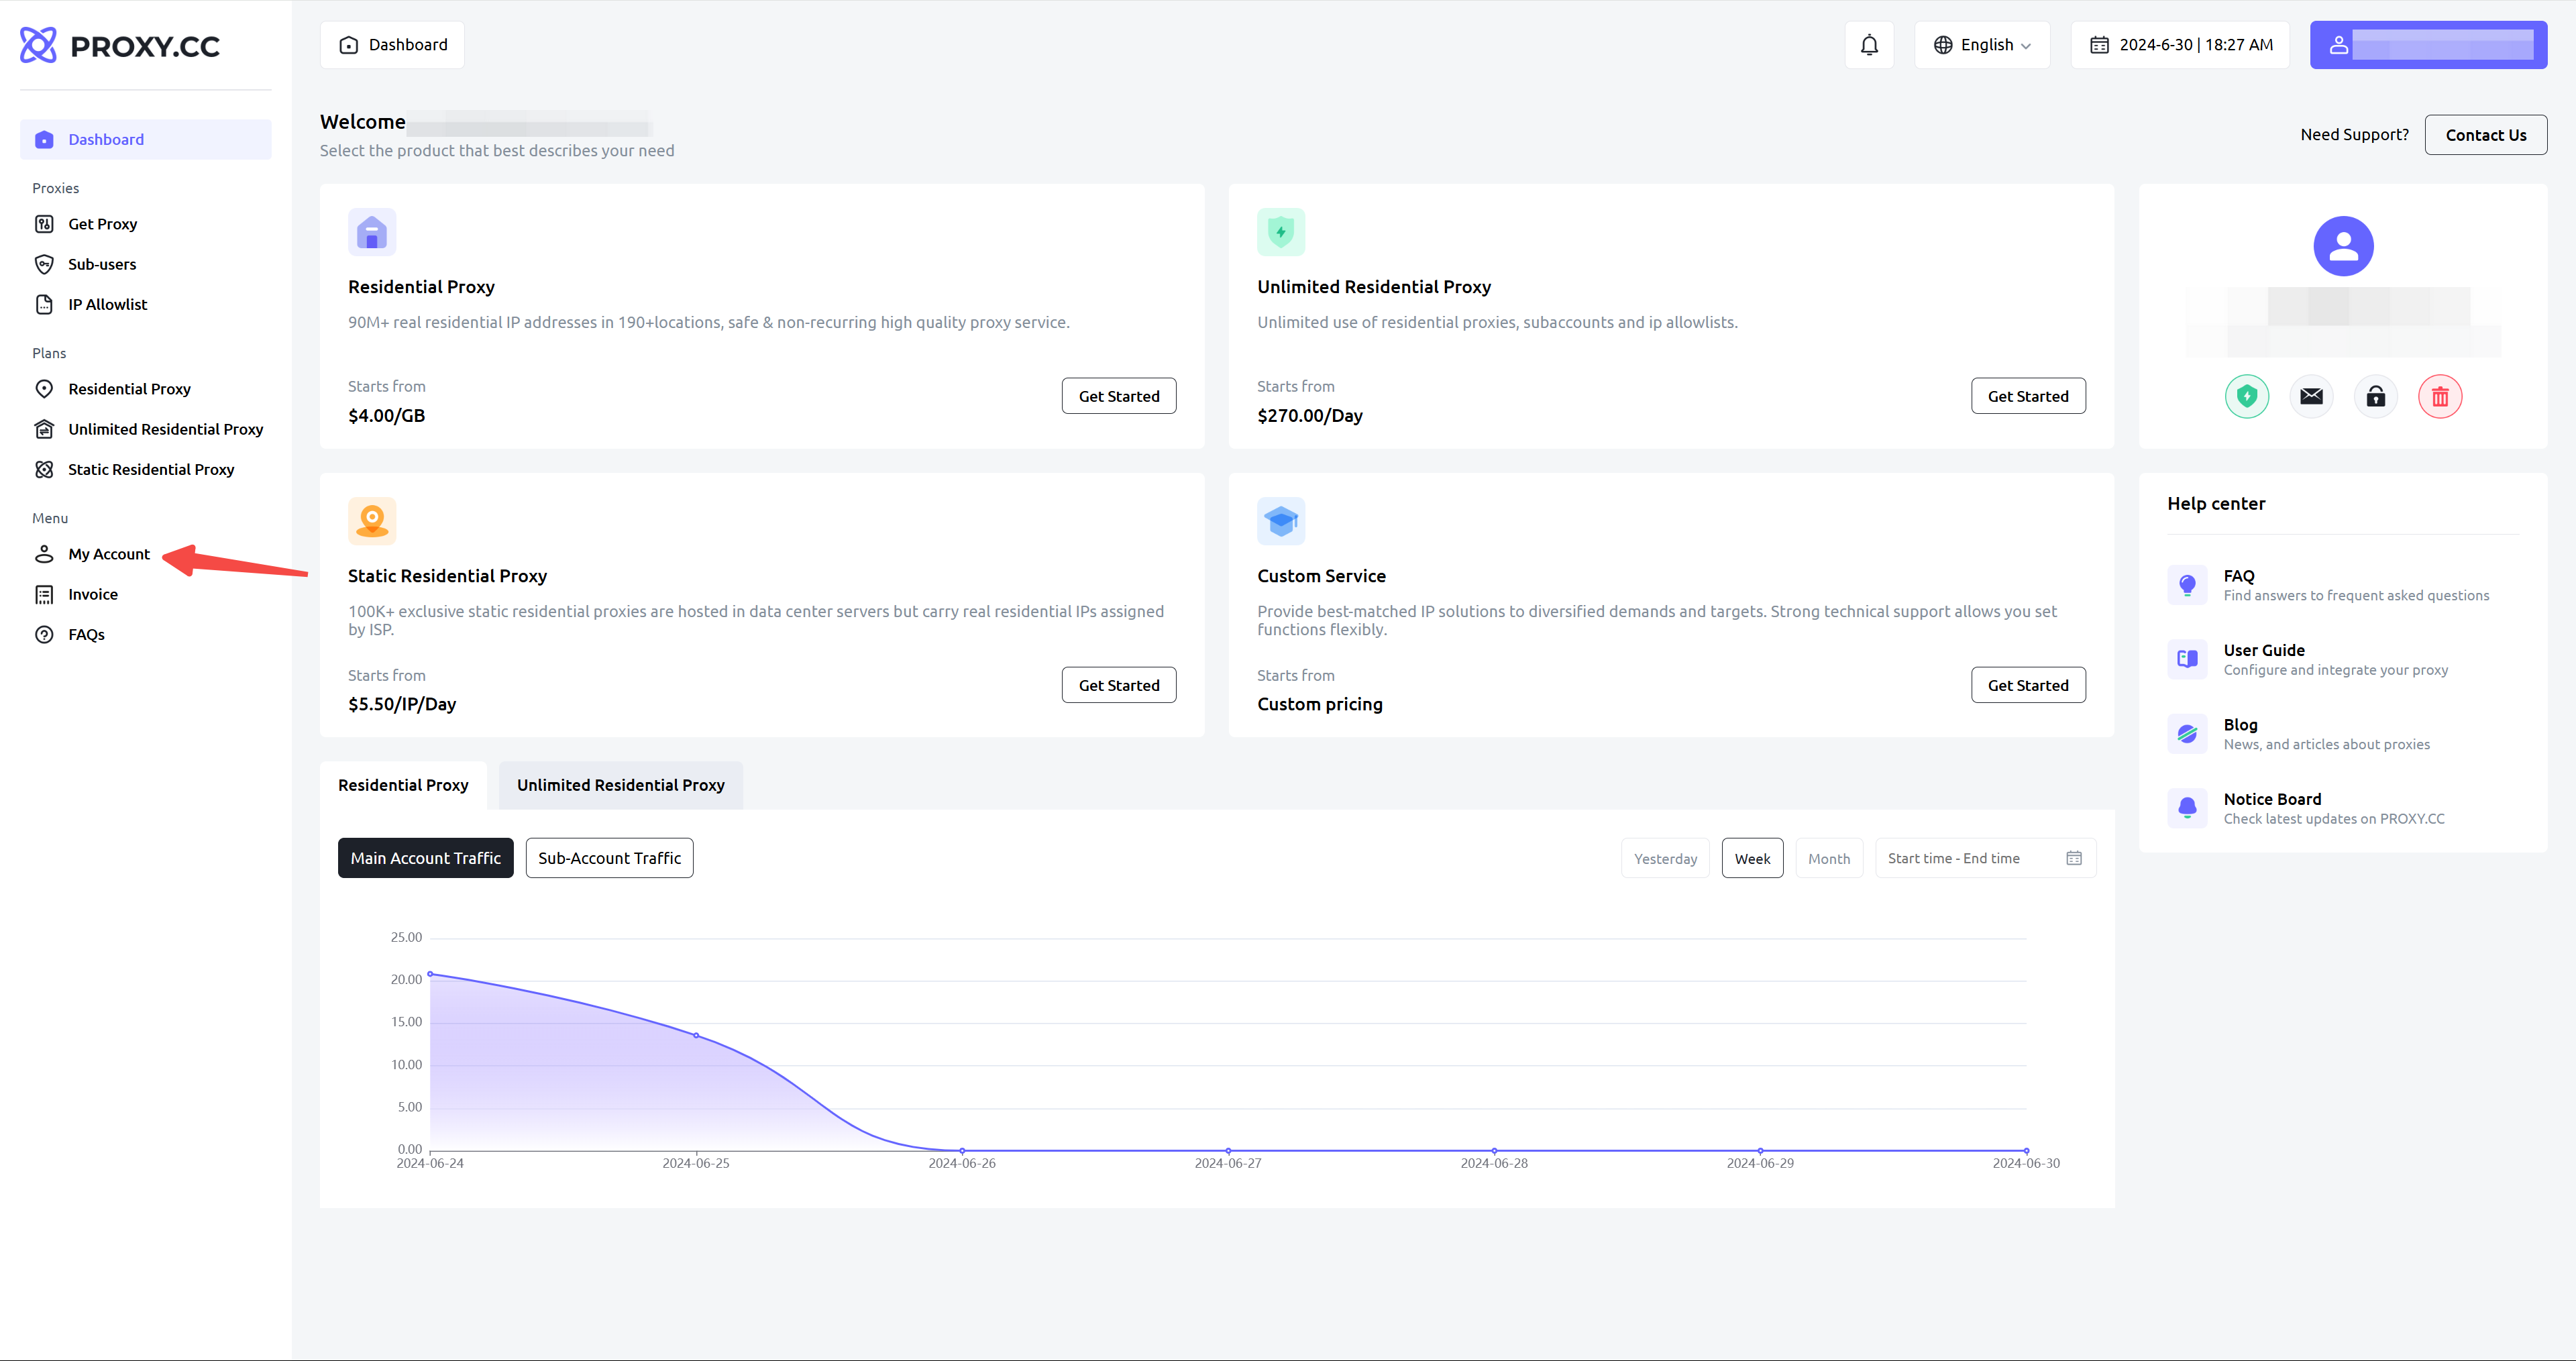Open the notification bell
This screenshot has width=2576, height=1361.
pyautogui.click(x=1869, y=45)
